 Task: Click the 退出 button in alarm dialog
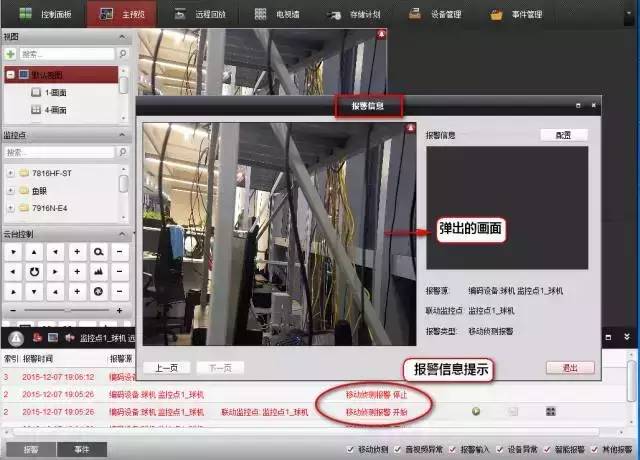pyautogui.click(x=570, y=367)
